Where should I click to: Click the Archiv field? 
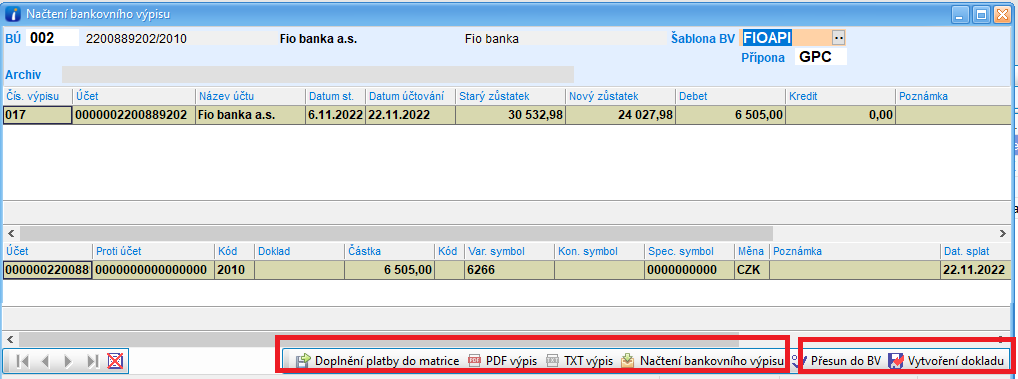point(317,74)
